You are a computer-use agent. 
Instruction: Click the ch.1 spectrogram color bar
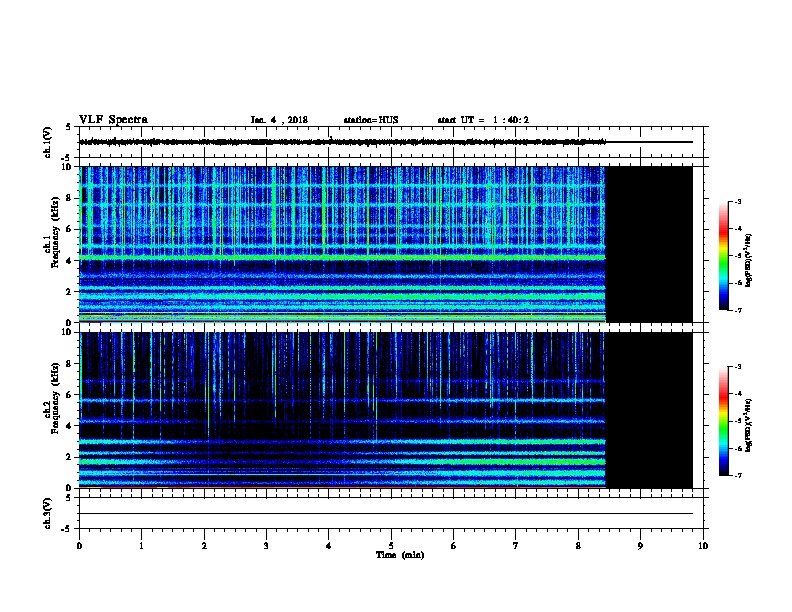click(723, 256)
